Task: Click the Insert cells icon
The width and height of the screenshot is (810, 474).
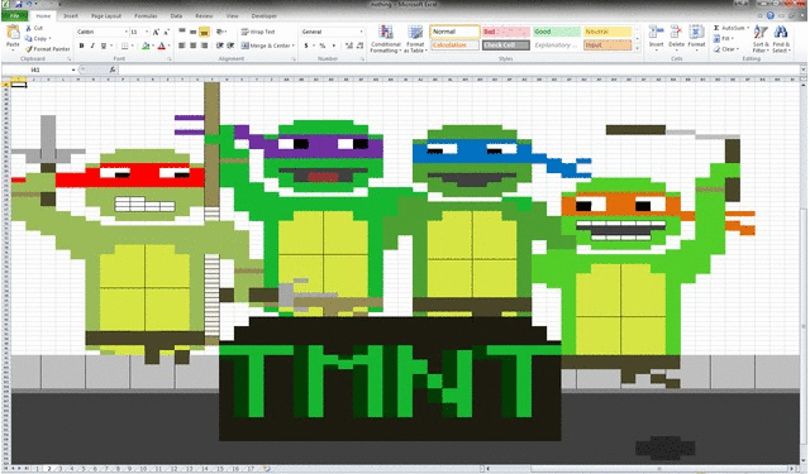Action: pos(656,37)
